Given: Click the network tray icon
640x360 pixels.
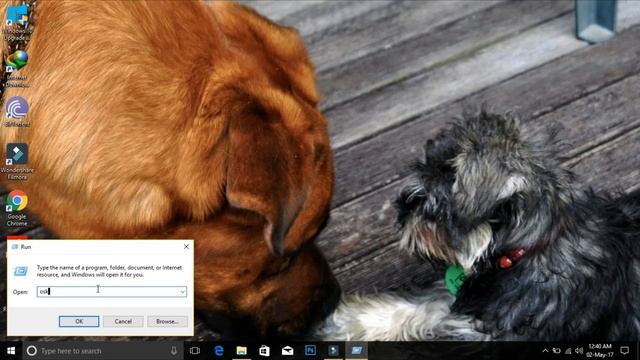Looking at the screenshot, I should 568,351.
